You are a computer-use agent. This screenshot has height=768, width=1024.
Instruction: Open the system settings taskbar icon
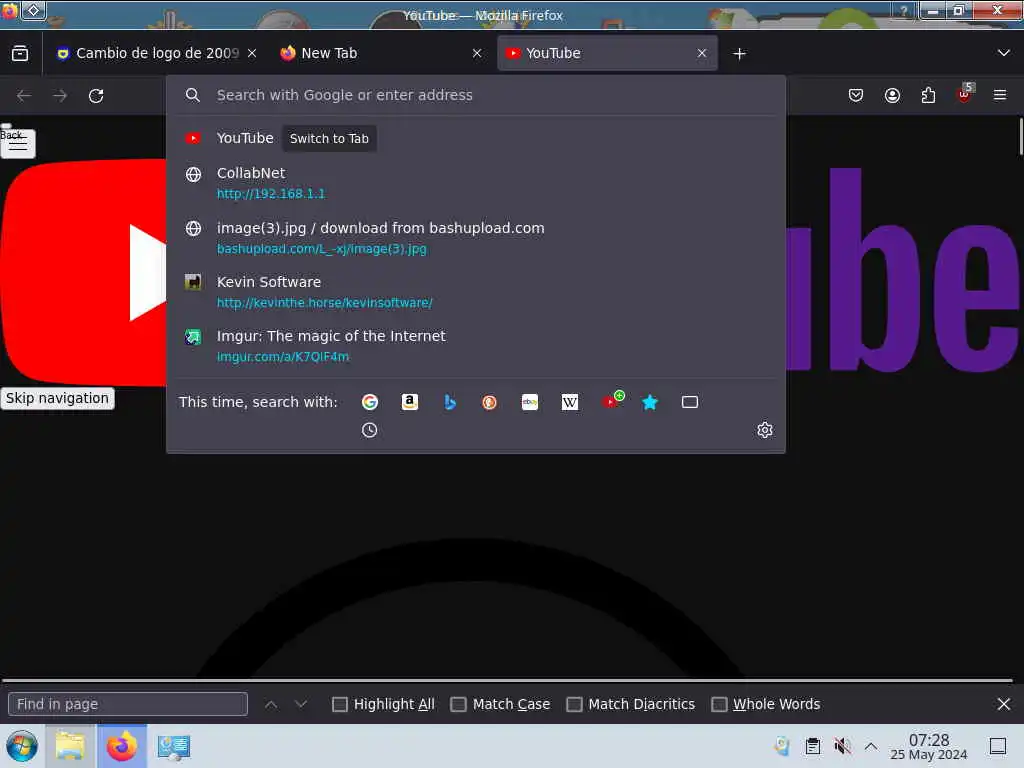pyautogui.click(x=173, y=747)
